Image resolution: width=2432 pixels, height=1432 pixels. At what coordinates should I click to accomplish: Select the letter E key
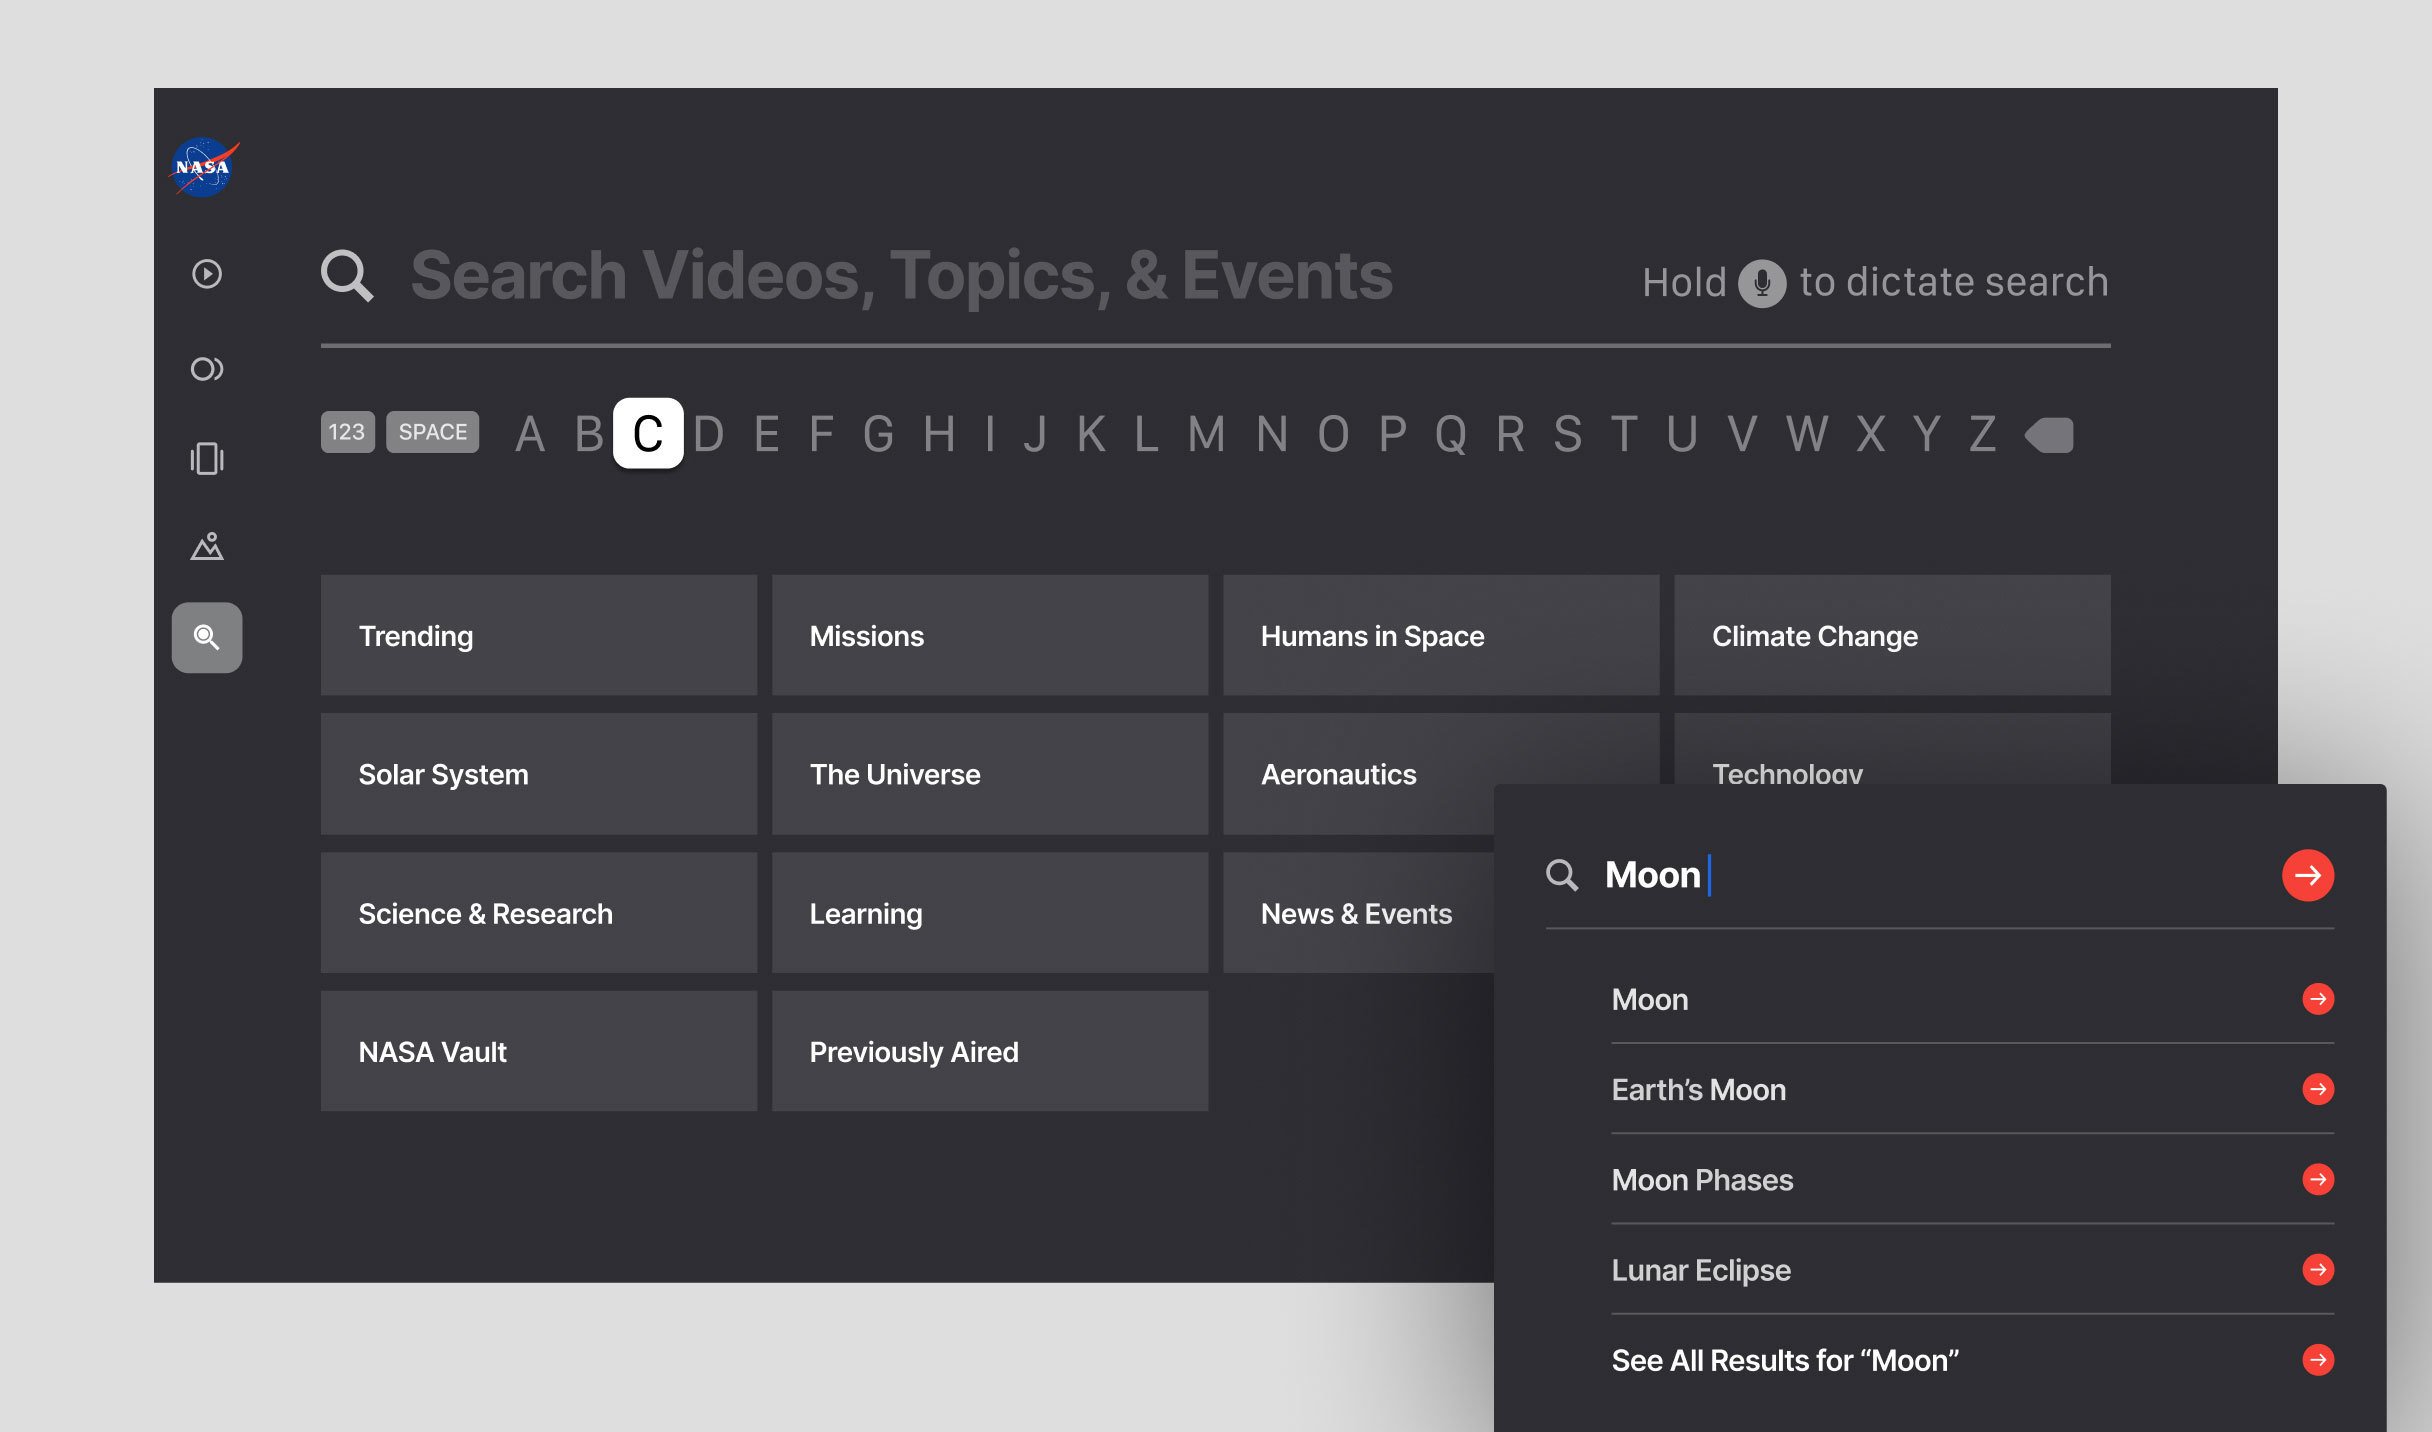767,434
